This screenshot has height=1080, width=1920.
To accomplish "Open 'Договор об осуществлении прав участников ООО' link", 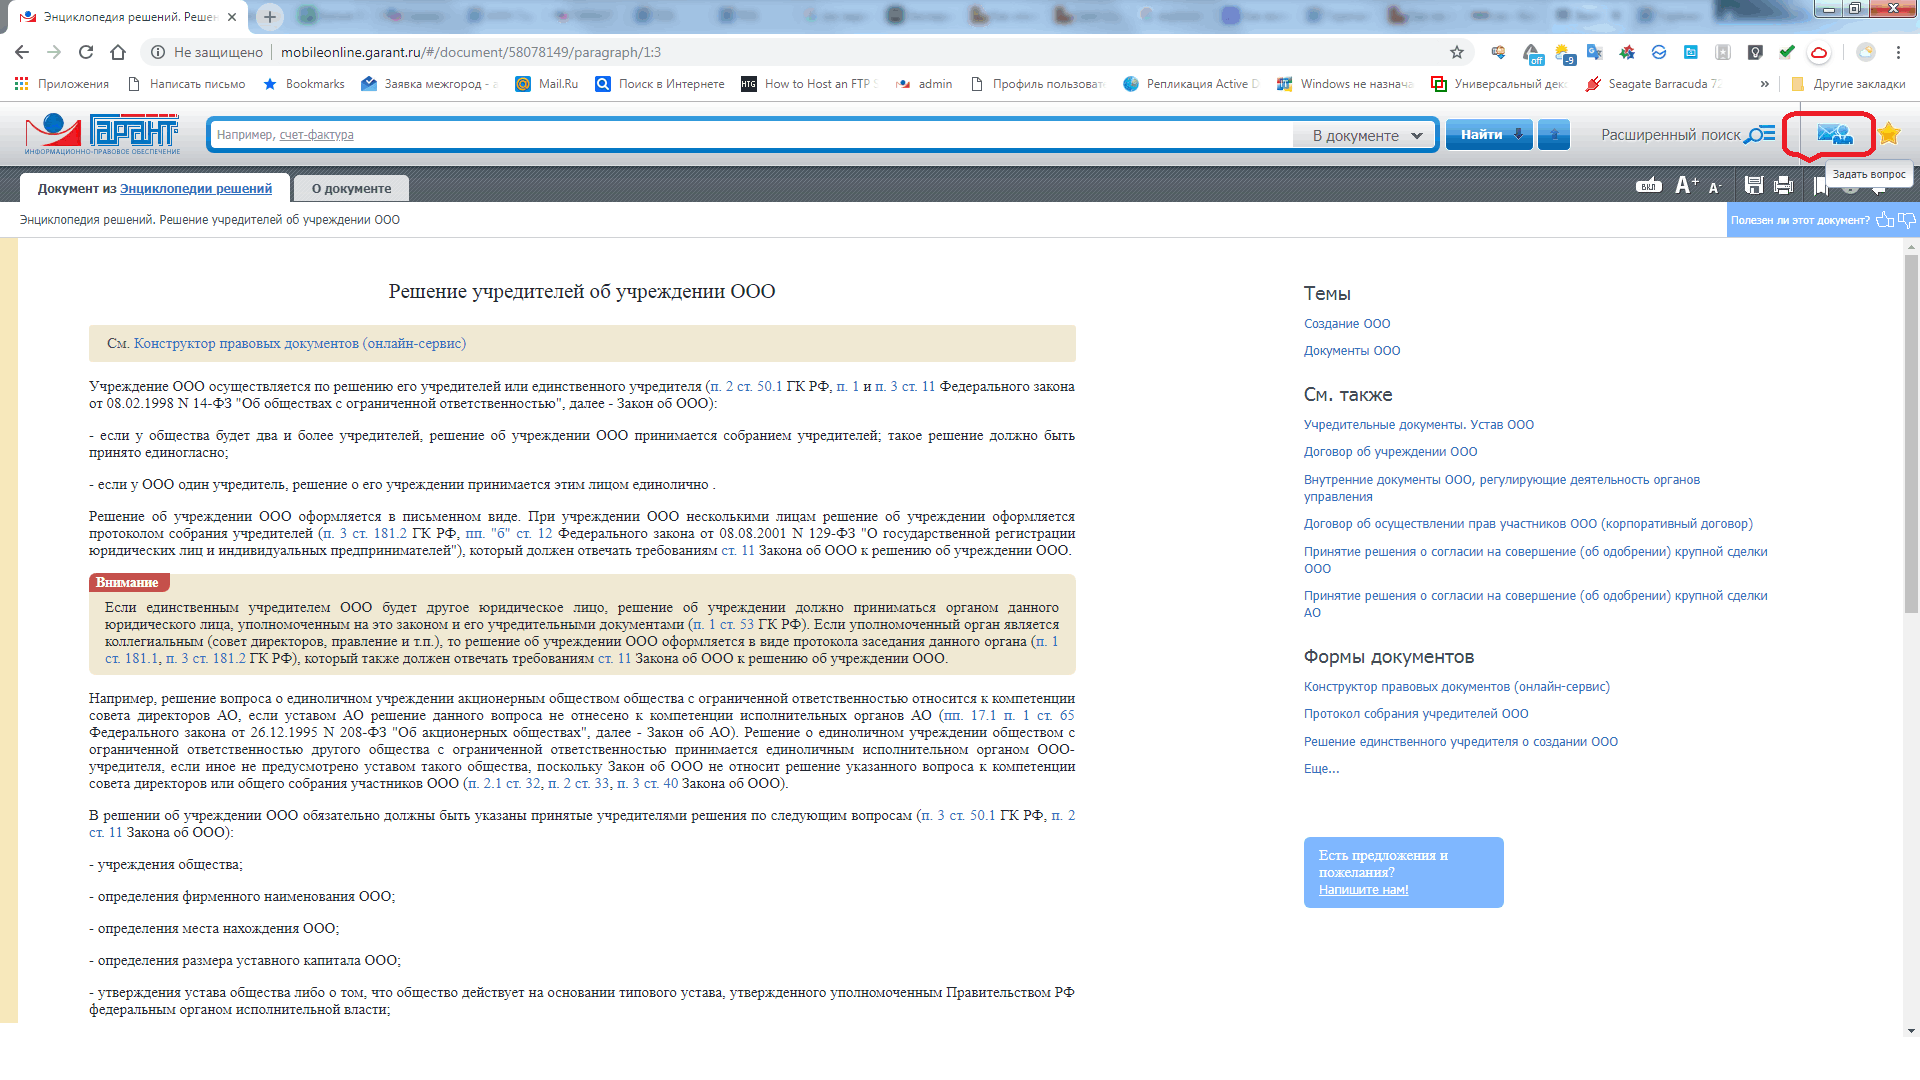I will (1527, 524).
